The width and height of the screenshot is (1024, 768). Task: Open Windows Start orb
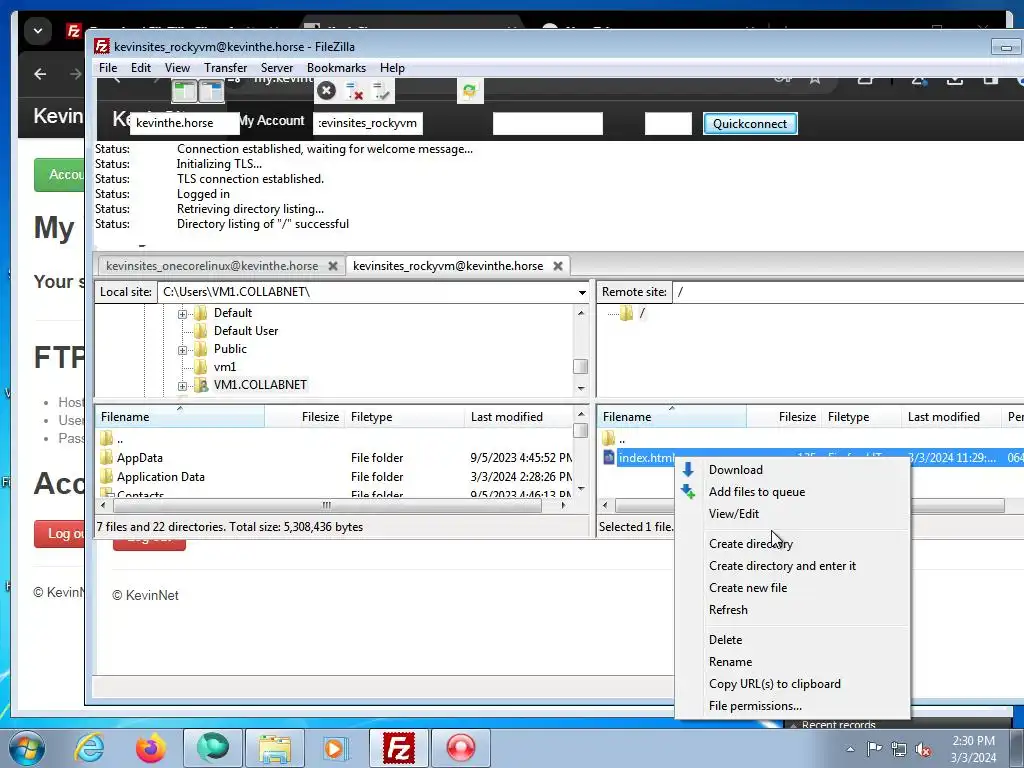[x=27, y=748]
